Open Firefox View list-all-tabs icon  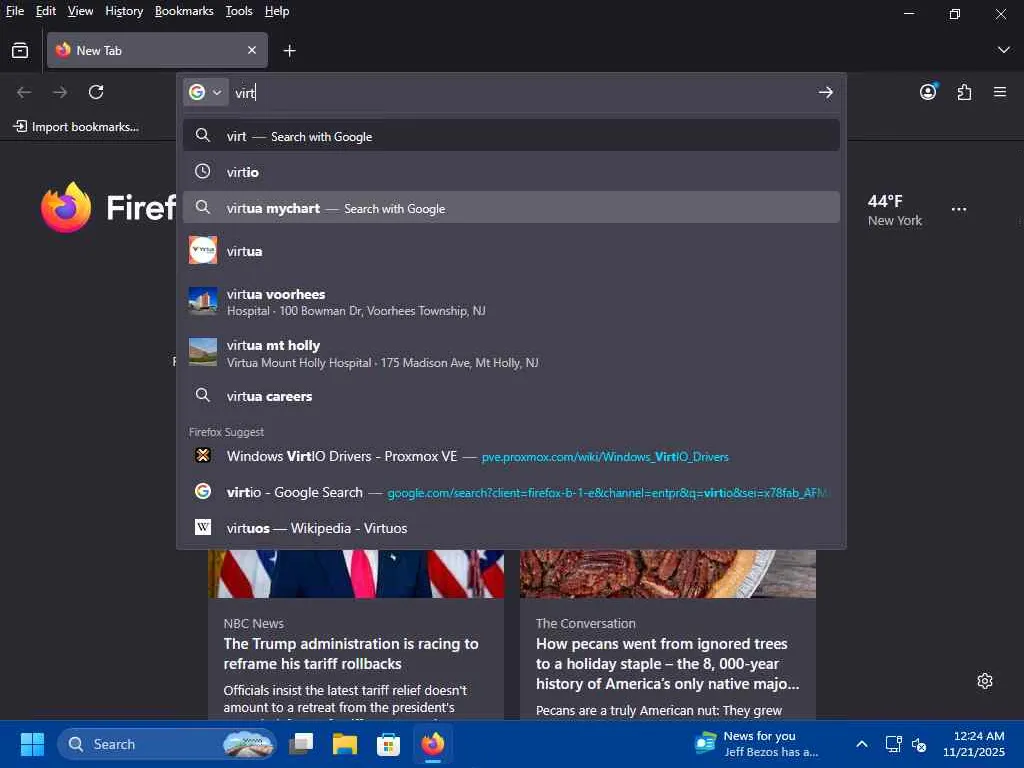pyautogui.click(x=20, y=50)
